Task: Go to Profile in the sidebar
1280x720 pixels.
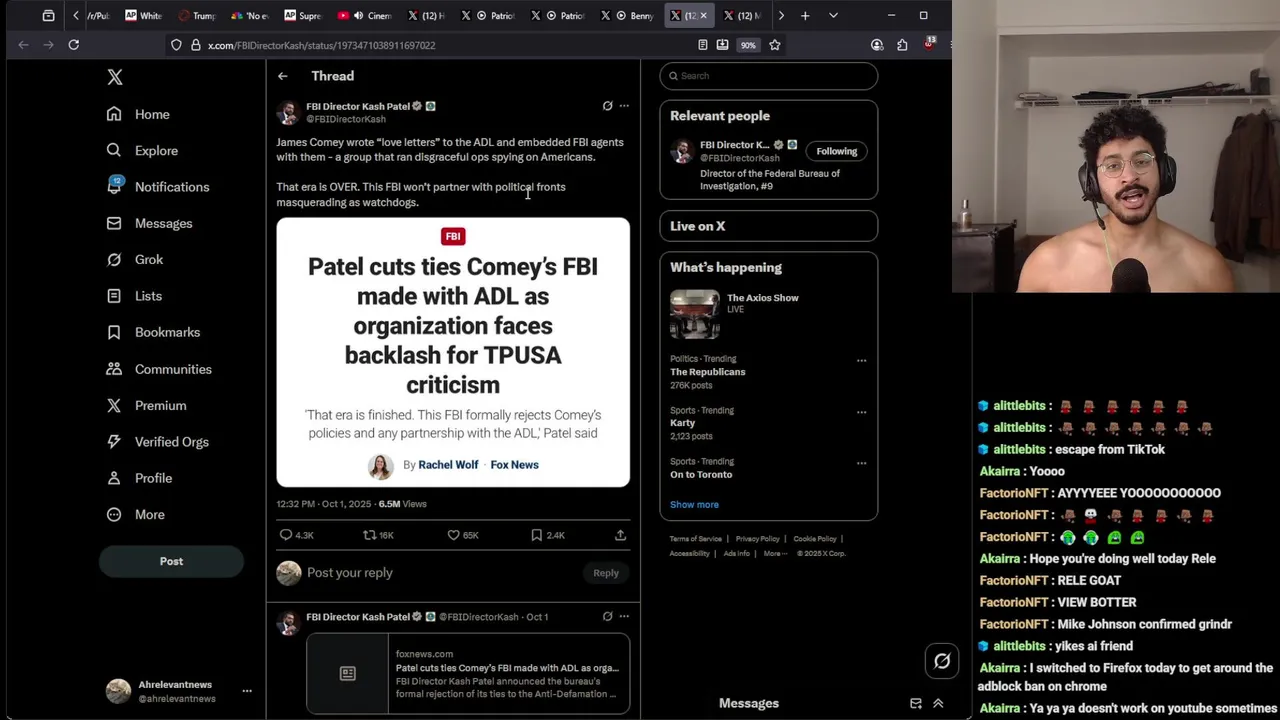Action: tap(140, 478)
